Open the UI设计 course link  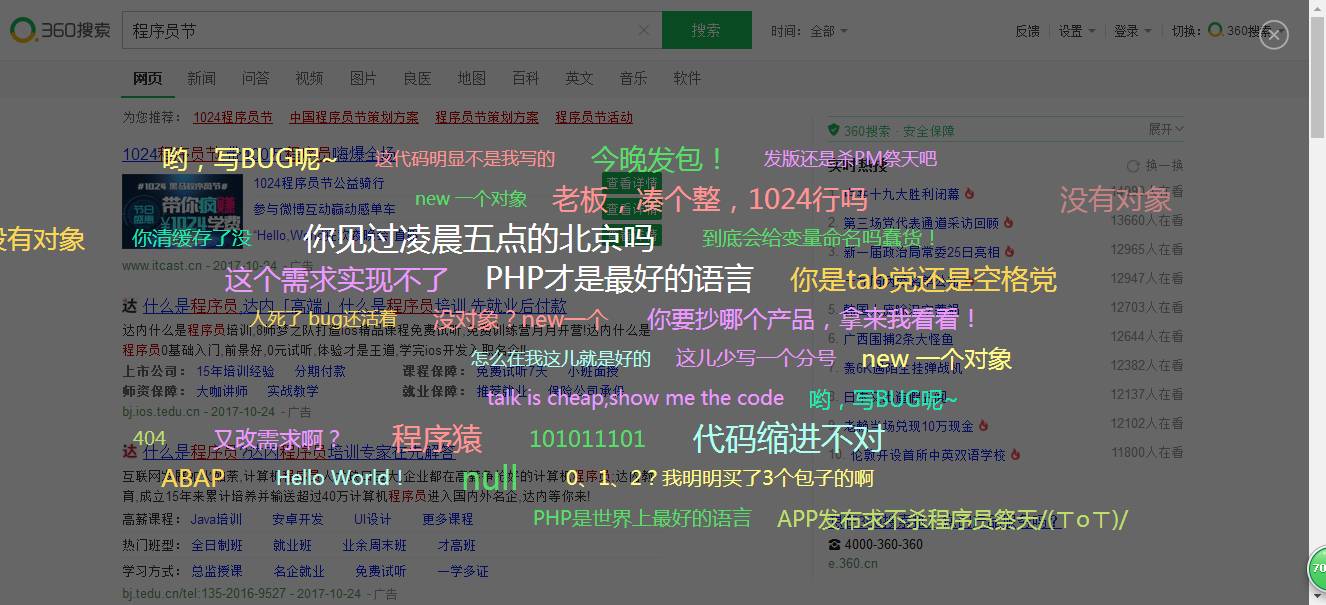click(373, 519)
